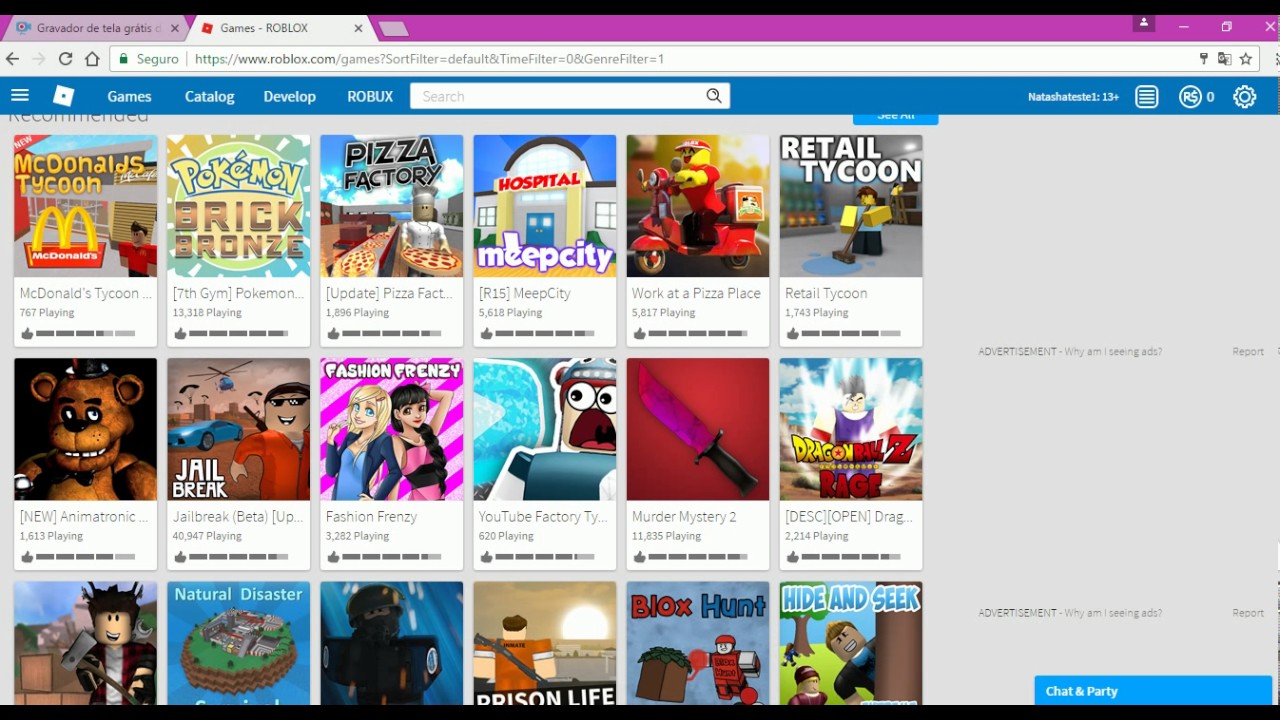Open the Pokemon Brick Bronze thumbnail
The width and height of the screenshot is (1280, 720).
(238, 206)
